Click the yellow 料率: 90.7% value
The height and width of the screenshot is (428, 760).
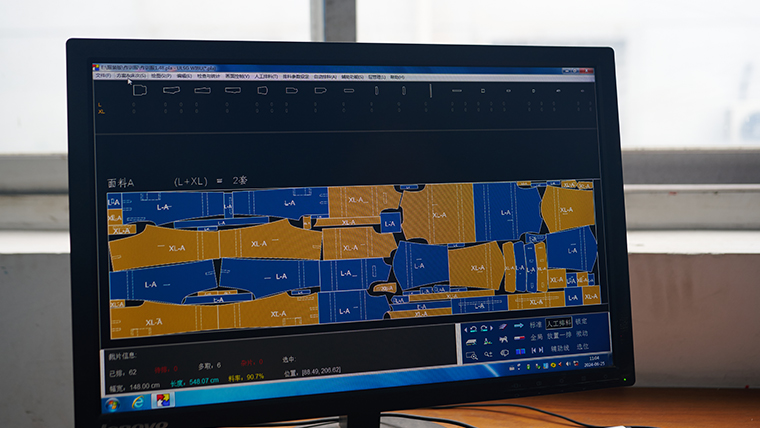(246, 377)
